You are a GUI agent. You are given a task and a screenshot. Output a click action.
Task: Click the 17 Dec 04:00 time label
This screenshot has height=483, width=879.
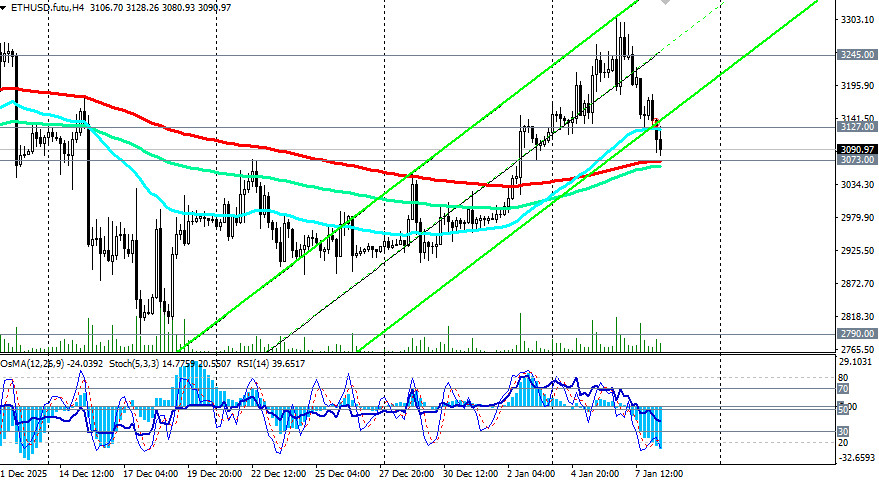150,473
